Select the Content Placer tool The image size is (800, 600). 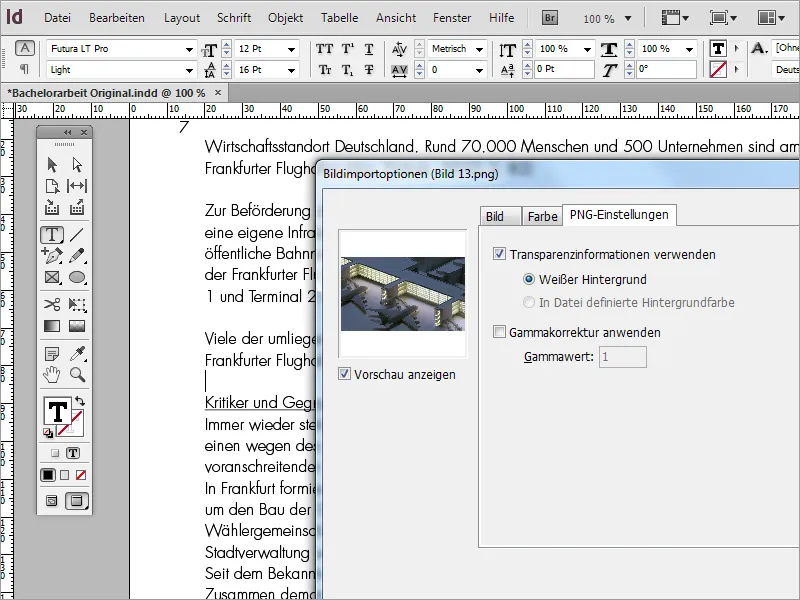[x=77, y=207]
